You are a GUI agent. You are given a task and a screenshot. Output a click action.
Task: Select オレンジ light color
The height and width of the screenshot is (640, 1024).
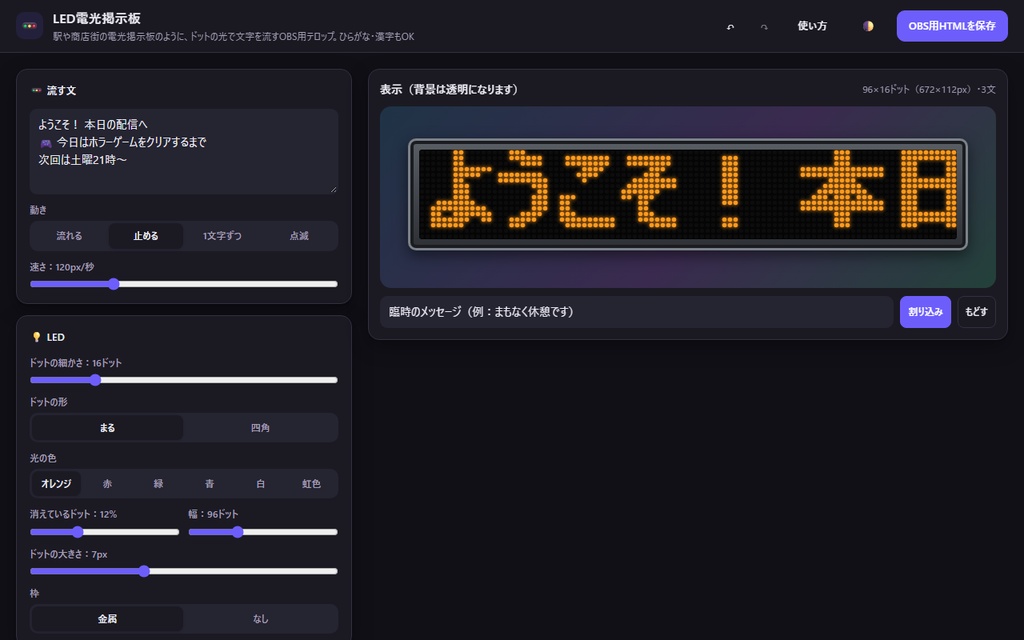(x=56, y=484)
